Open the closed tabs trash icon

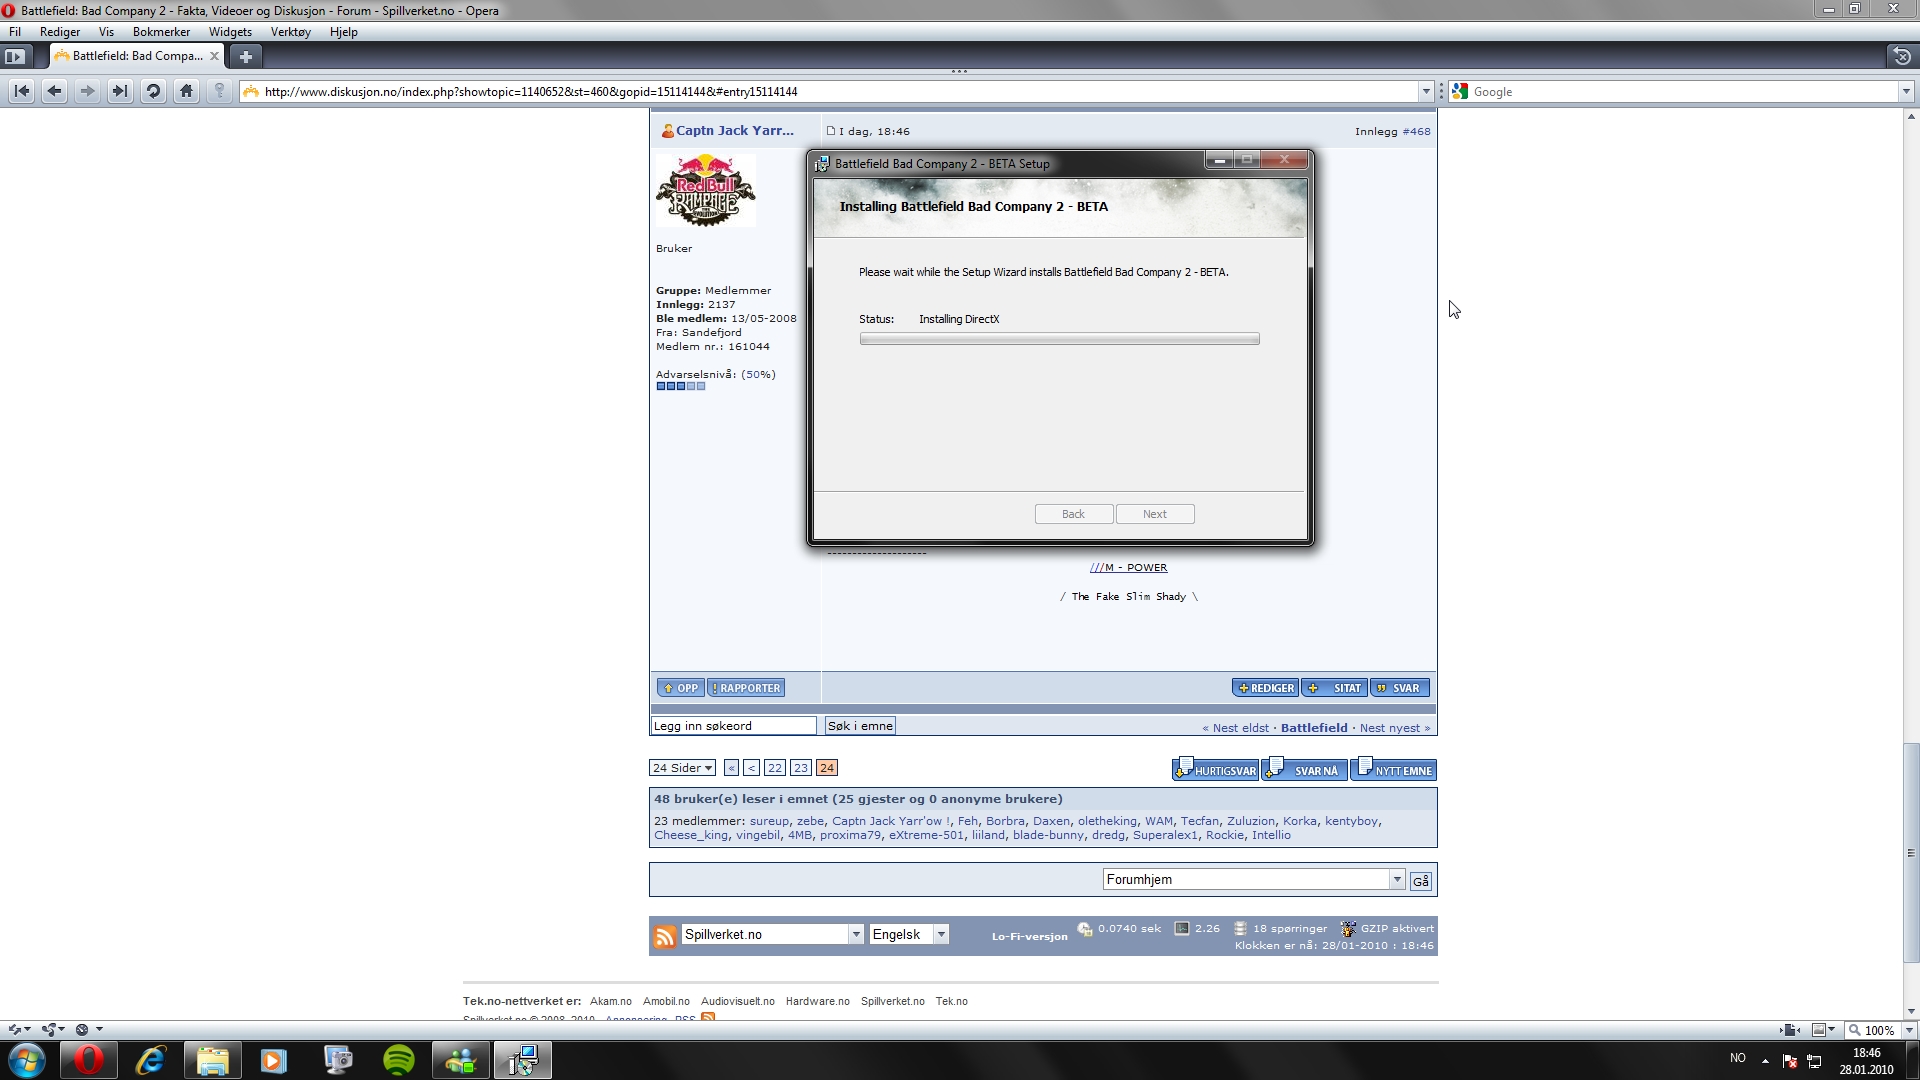[x=1902, y=56]
